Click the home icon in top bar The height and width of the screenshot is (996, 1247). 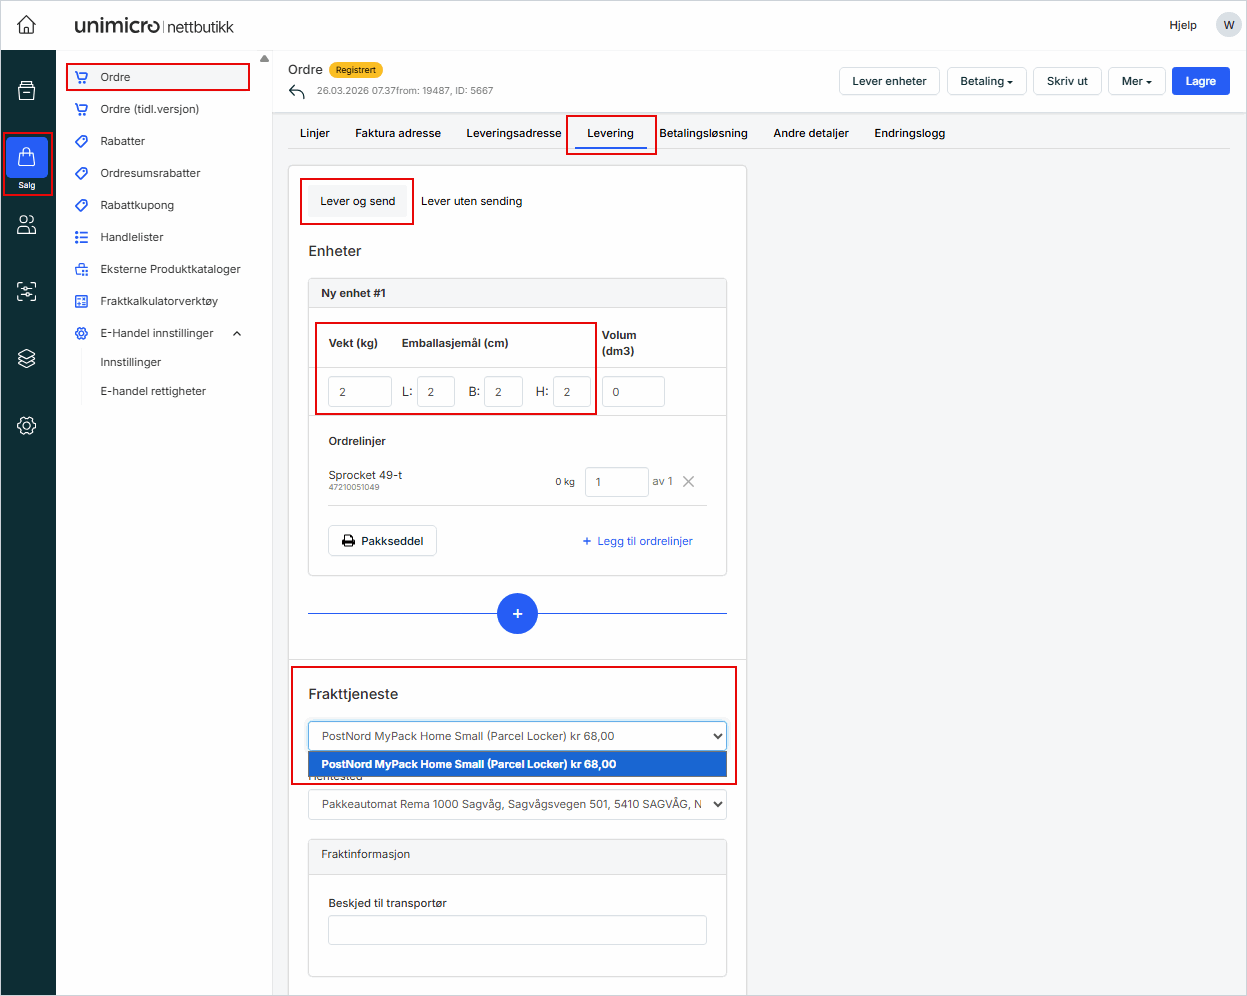pos(27,25)
